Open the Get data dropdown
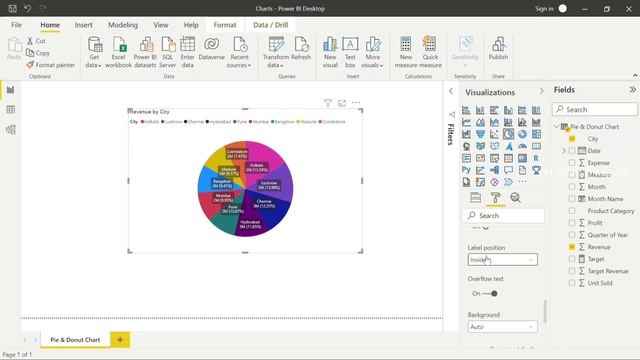Screen dimensions: 640x360 point(94,52)
